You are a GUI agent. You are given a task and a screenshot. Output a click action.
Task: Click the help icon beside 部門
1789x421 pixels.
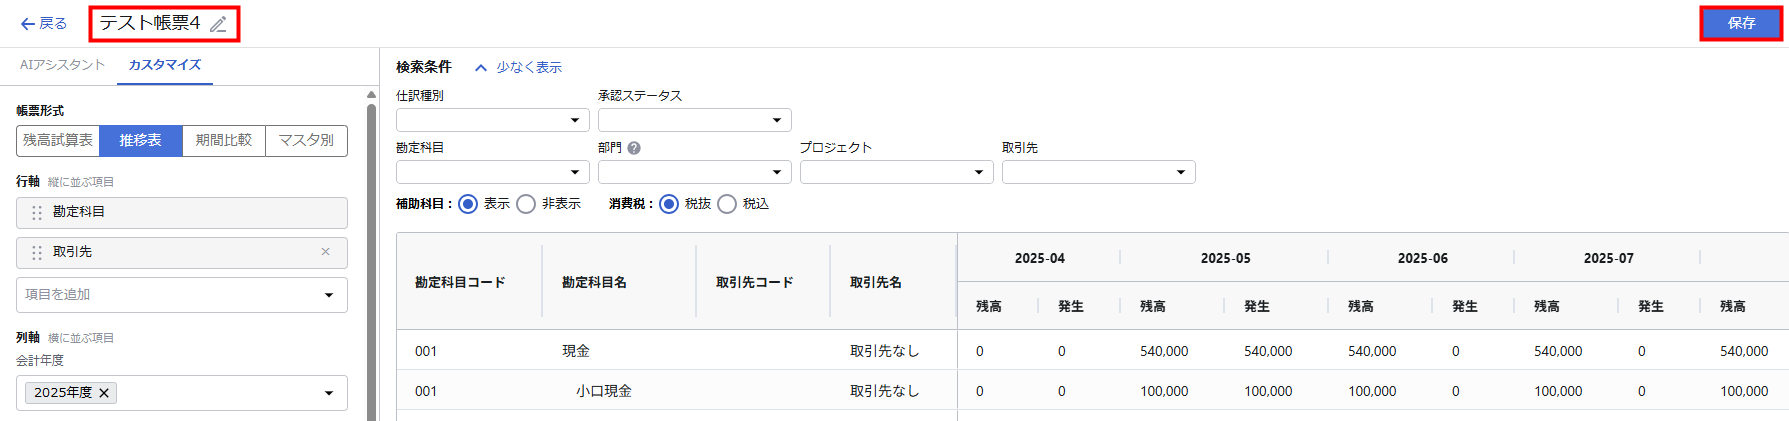(x=634, y=148)
